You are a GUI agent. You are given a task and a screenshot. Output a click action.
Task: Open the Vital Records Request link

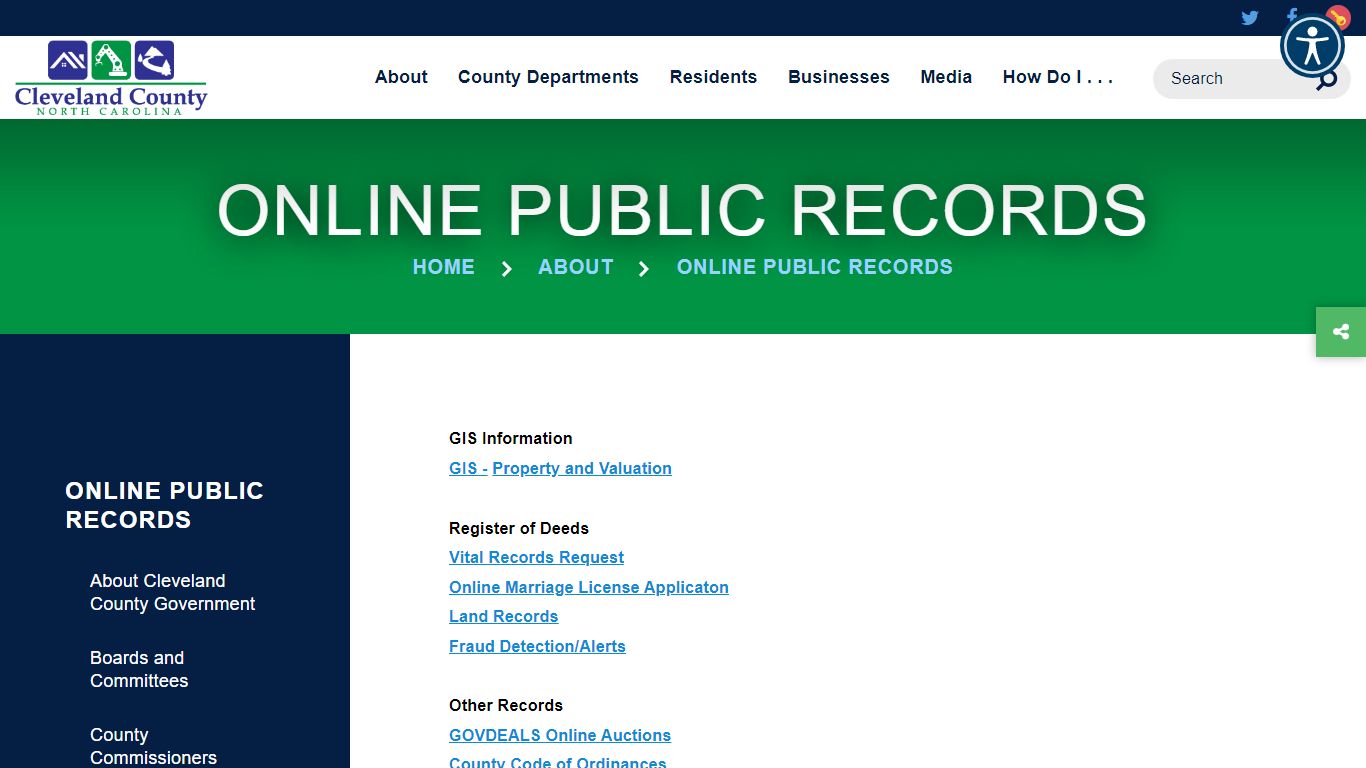pyautogui.click(x=536, y=557)
